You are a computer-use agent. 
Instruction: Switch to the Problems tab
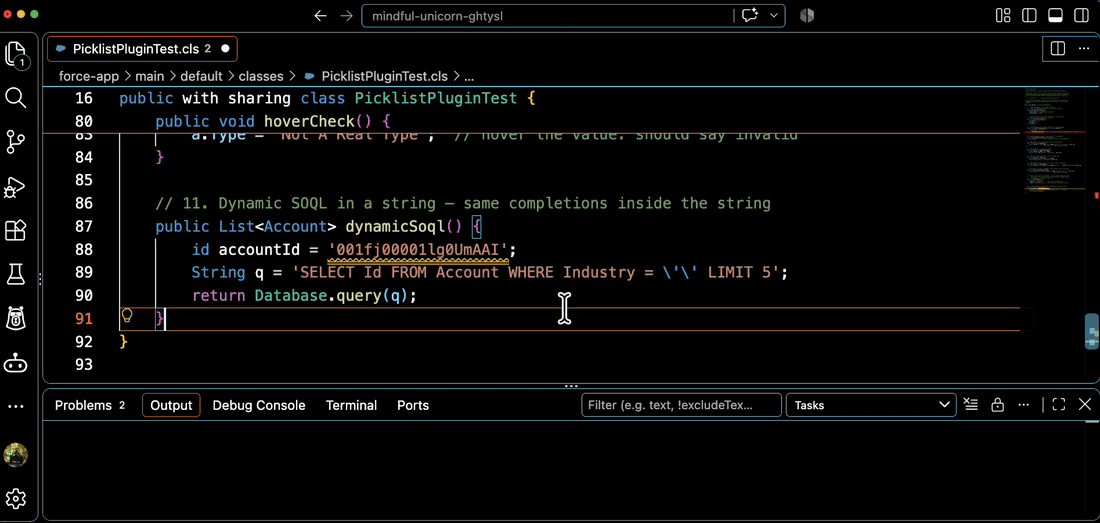click(x=90, y=405)
